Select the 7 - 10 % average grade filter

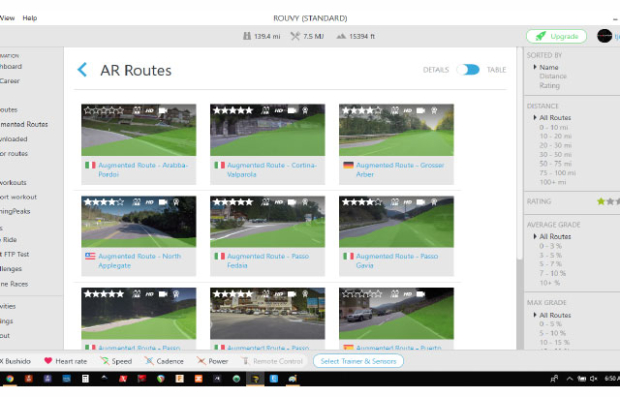pyautogui.click(x=552, y=273)
